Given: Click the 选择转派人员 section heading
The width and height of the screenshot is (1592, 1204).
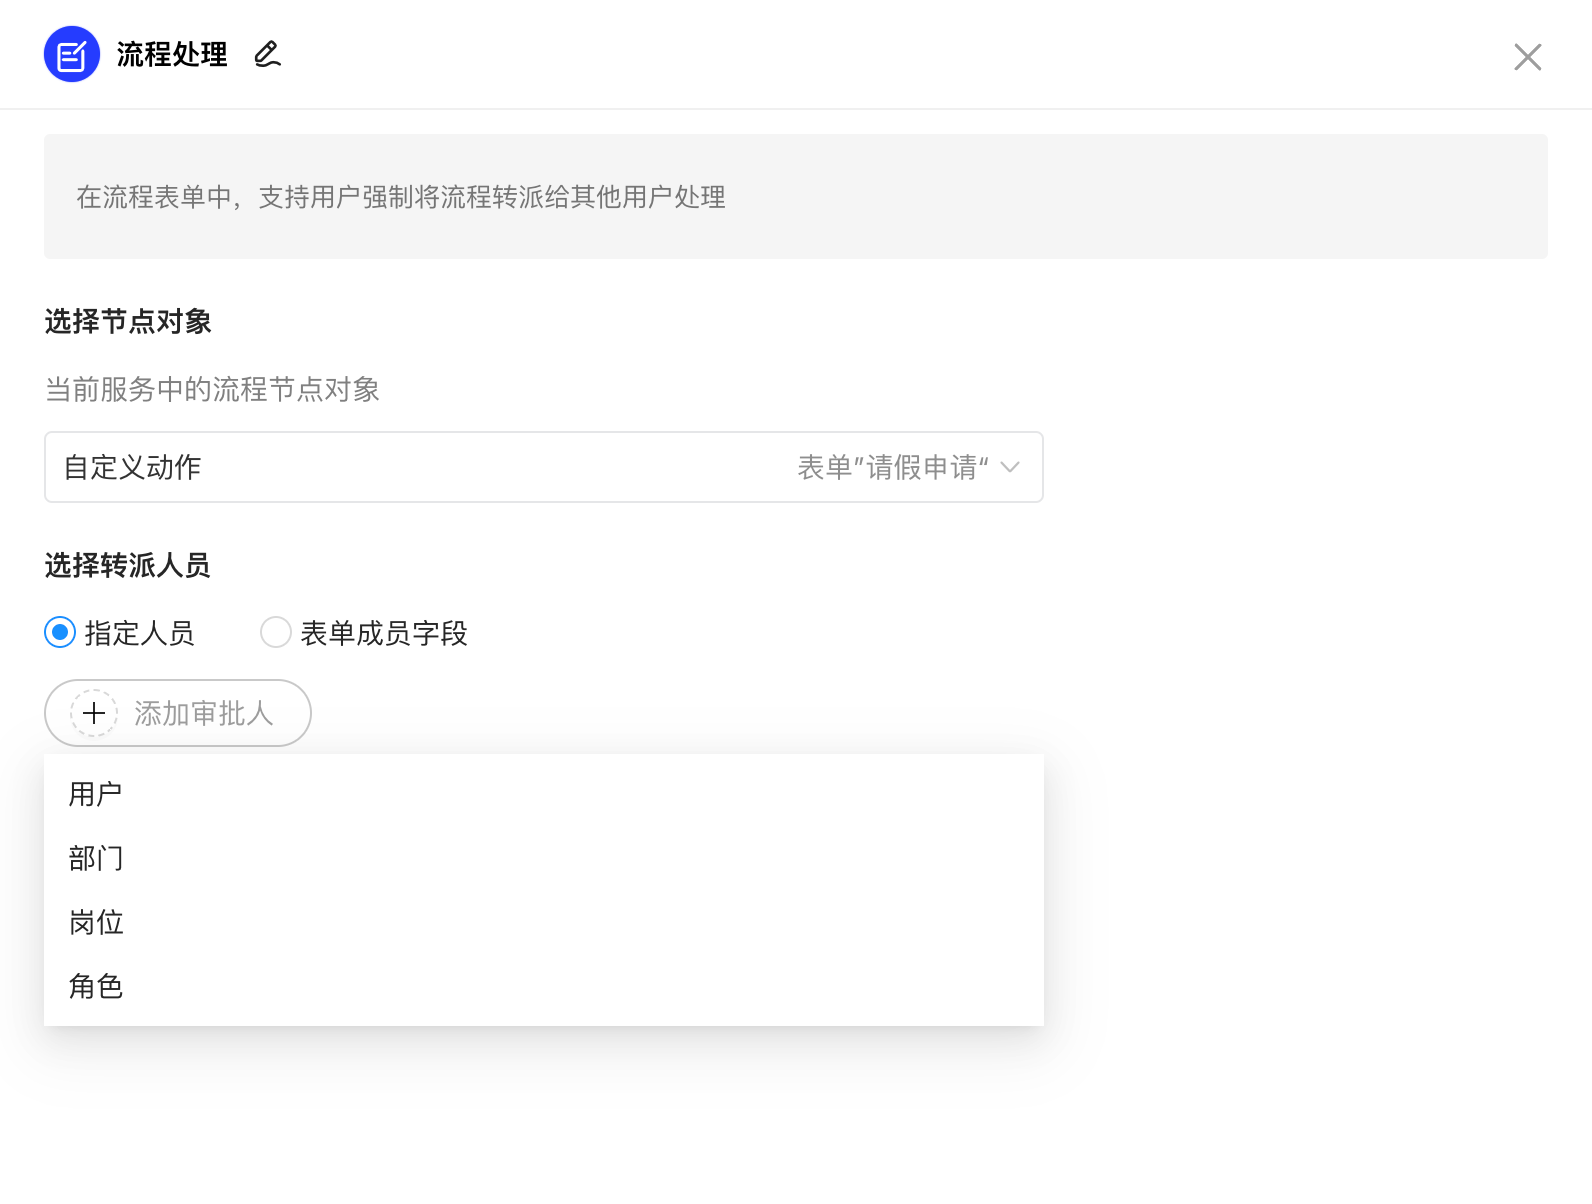Looking at the screenshot, I should pos(128,565).
